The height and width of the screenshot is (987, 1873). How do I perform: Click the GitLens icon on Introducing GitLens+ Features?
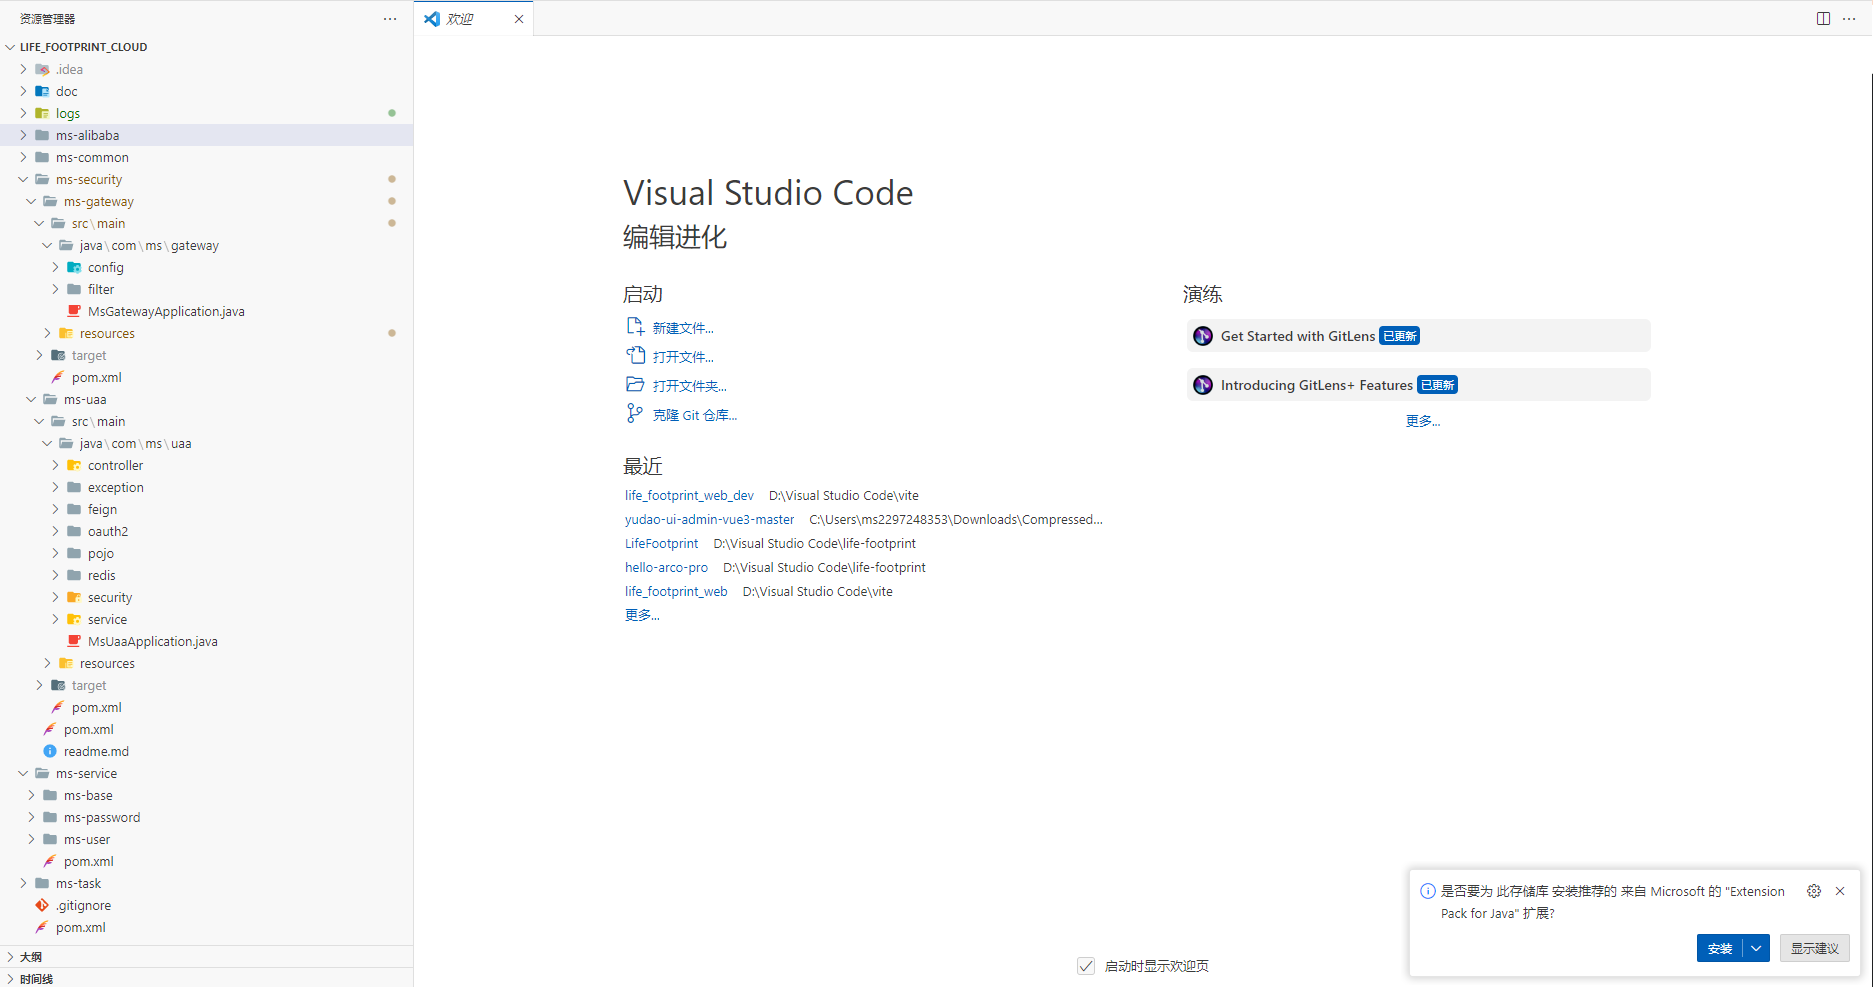pyautogui.click(x=1203, y=385)
